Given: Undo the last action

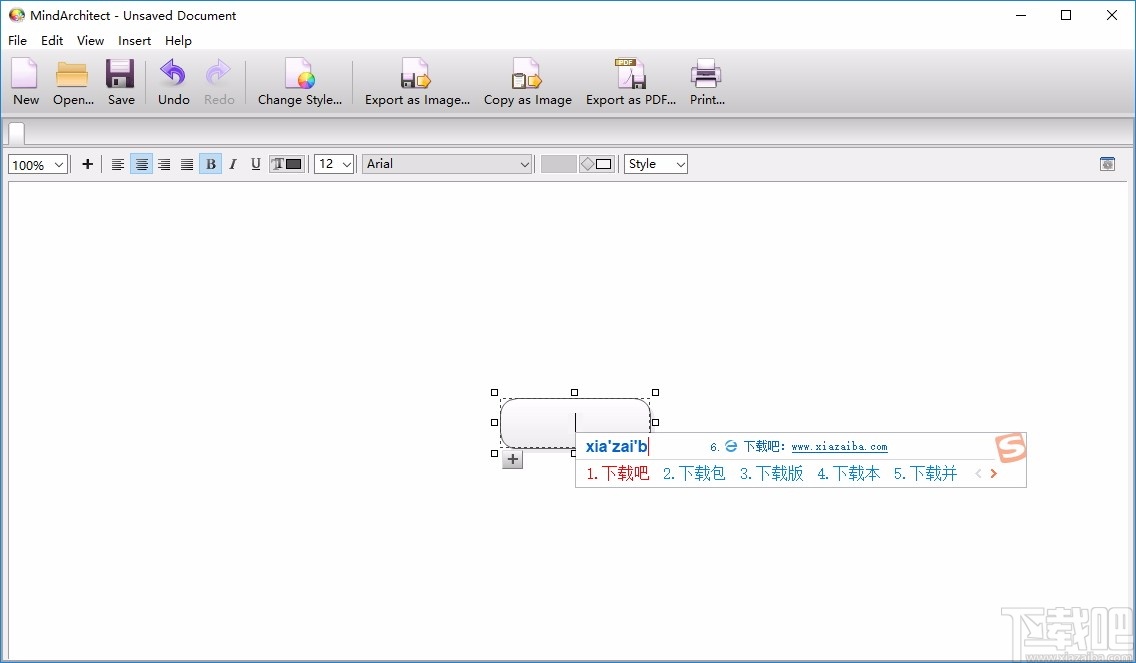Looking at the screenshot, I should [x=173, y=82].
